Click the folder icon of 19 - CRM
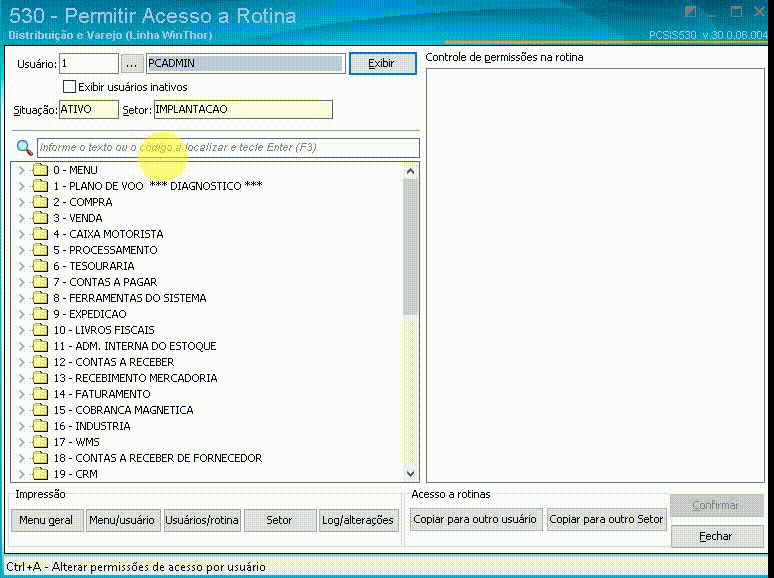The width and height of the screenshot is (774, 578). point(40,474)
